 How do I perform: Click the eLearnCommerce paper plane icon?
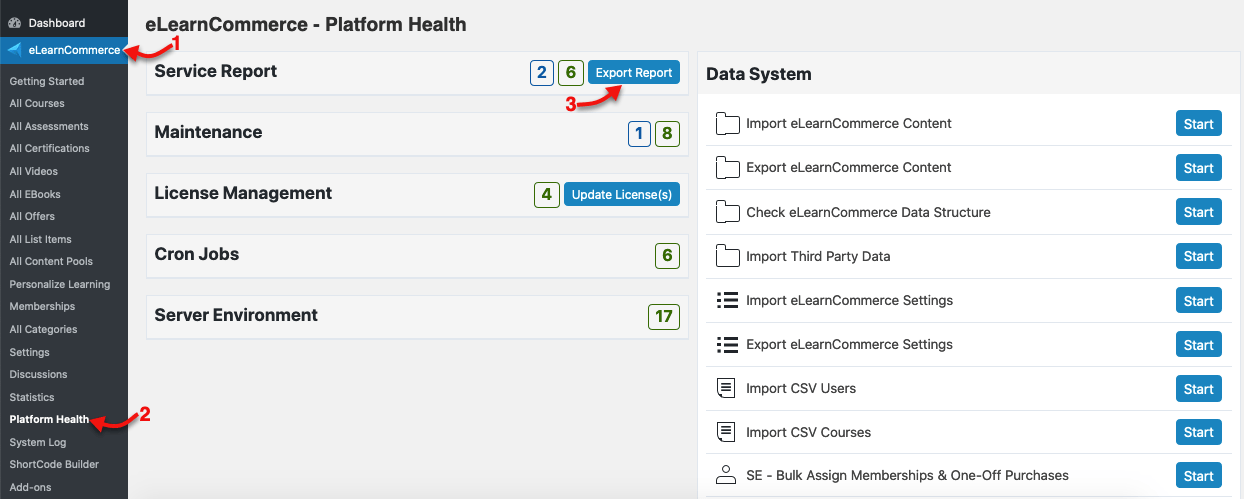point(15,49)
